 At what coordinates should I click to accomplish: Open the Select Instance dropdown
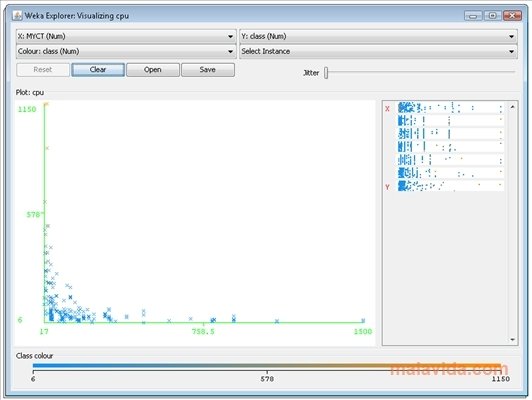[378, 52]
